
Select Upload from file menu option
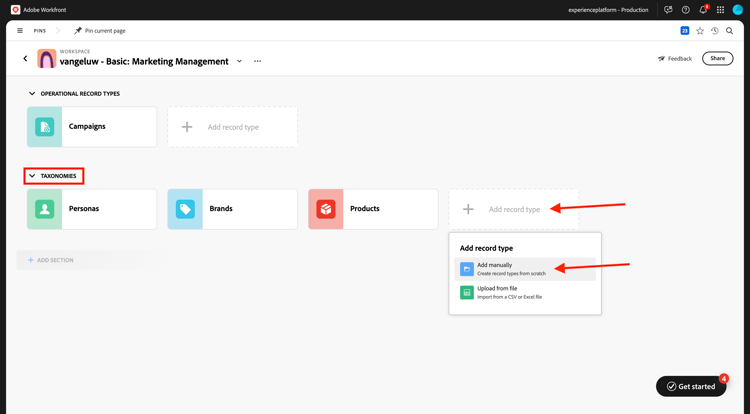click(525, 292)
